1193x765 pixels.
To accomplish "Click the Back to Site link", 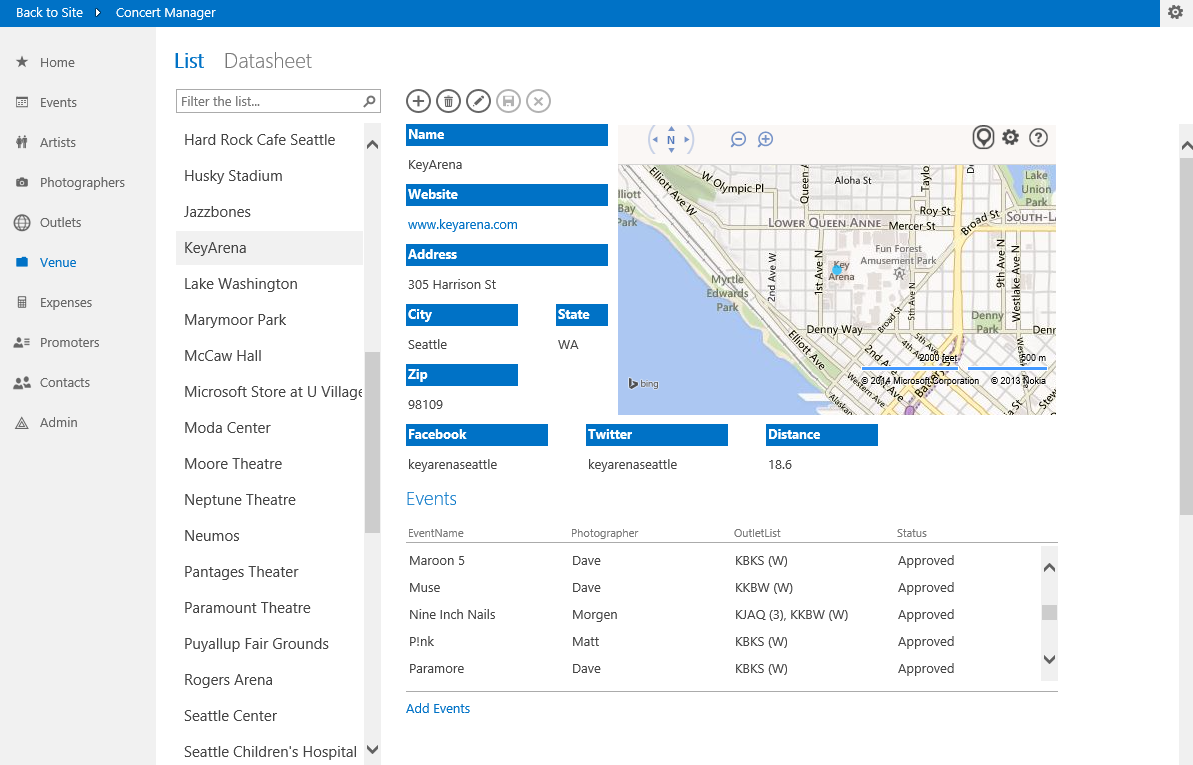I will (49, 13).
